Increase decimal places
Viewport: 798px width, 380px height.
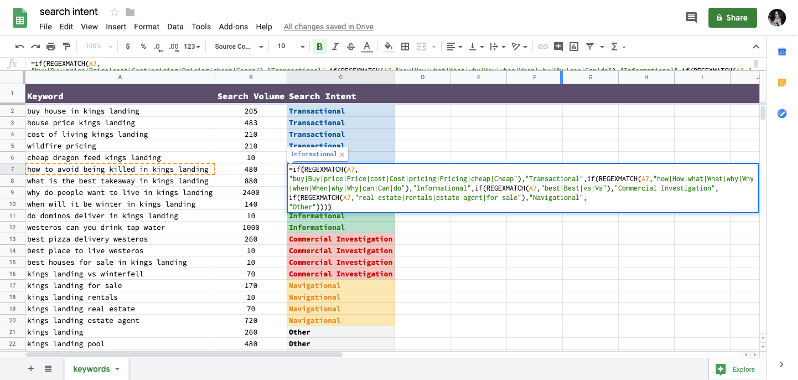[x=174, y=47]
